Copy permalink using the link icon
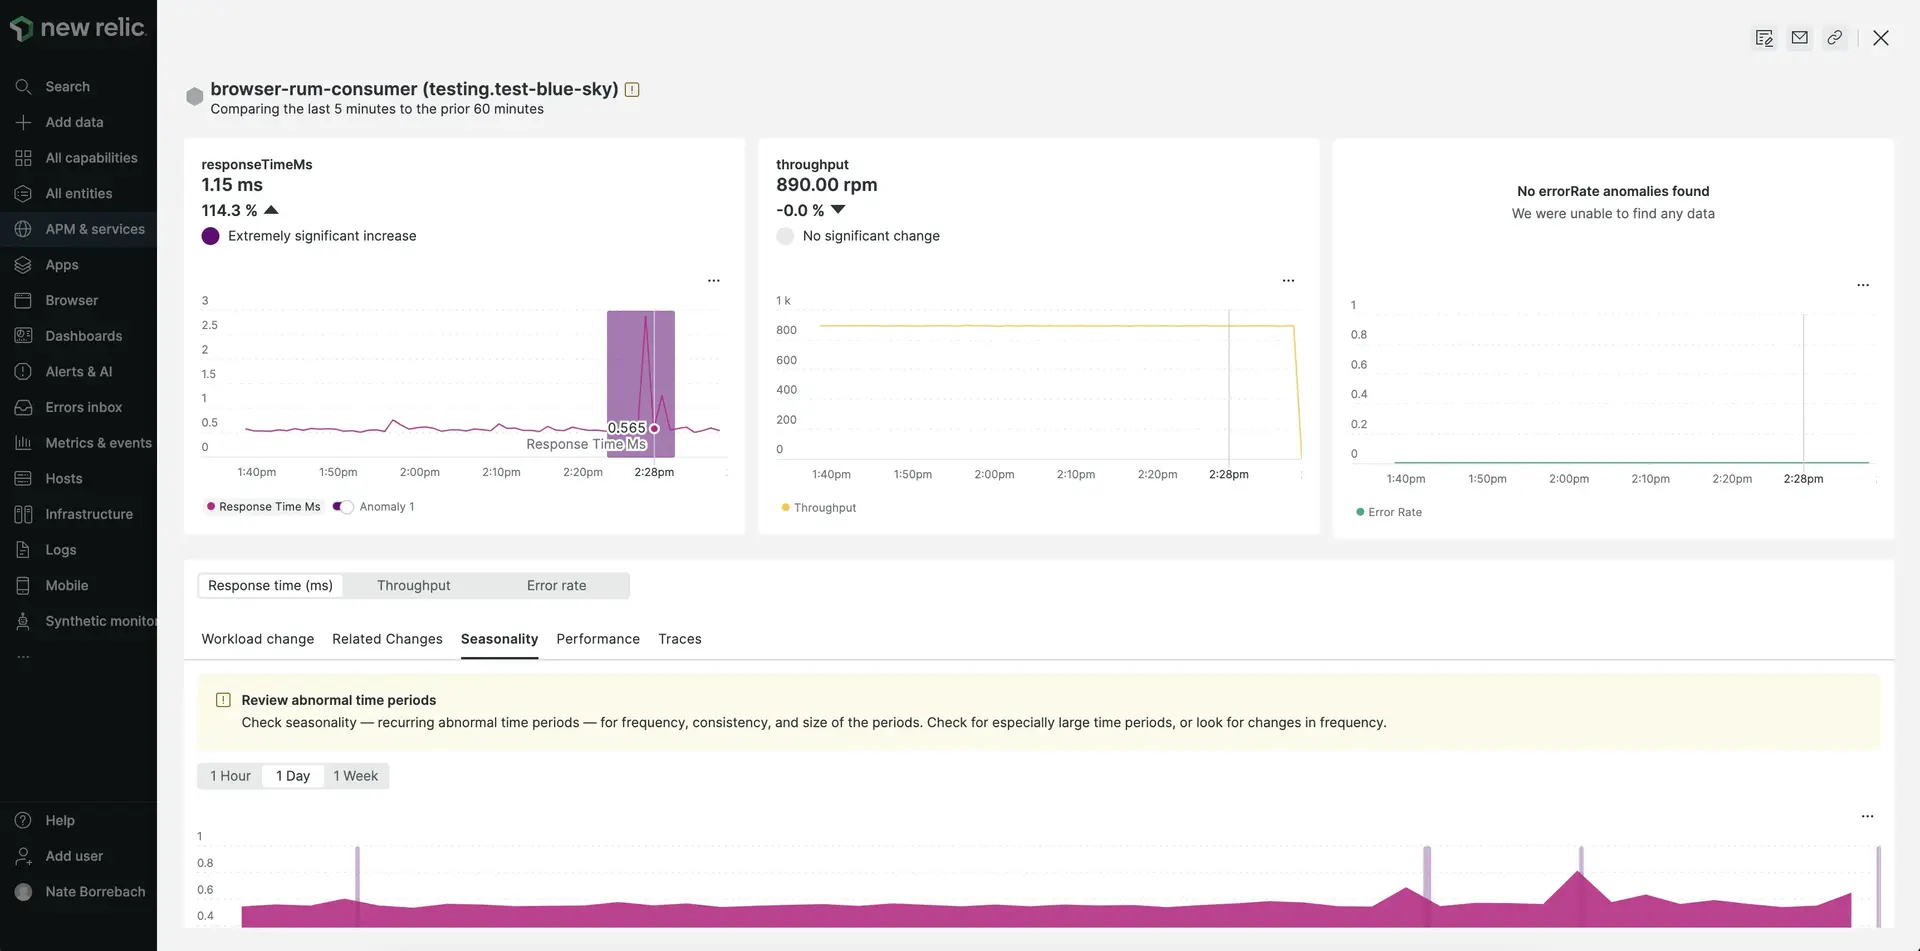The image size is (1920, 951). pos(1834,38)
